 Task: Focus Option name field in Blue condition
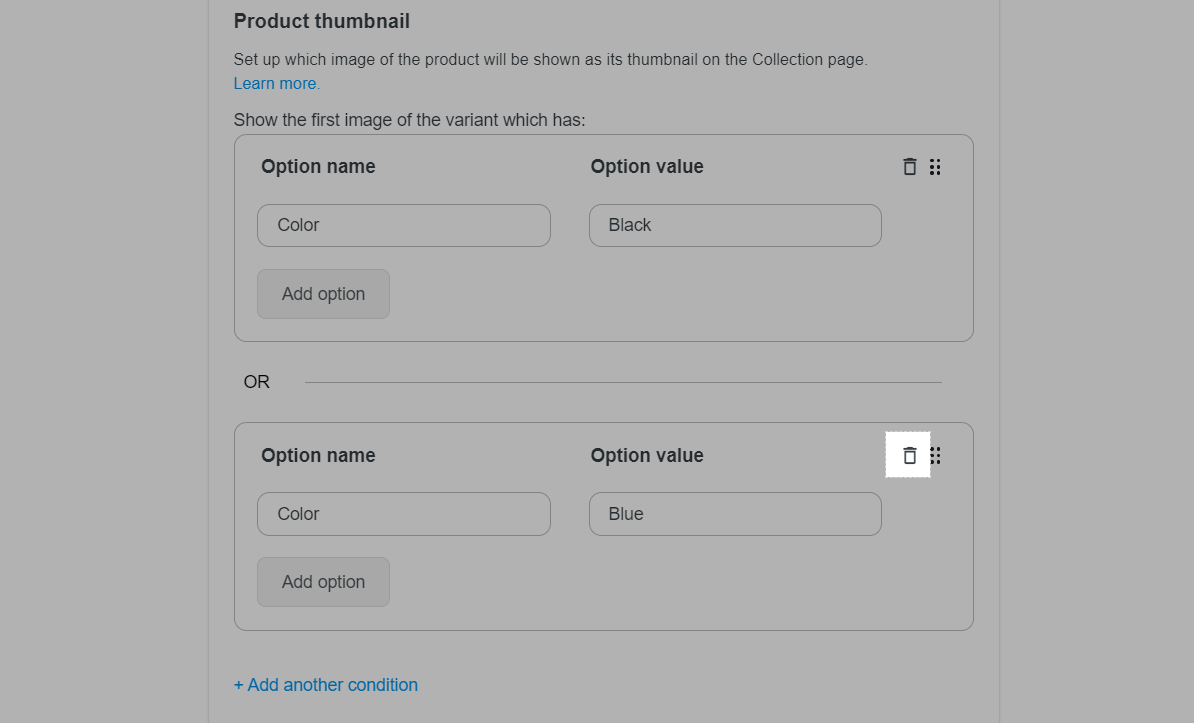pyautogui.click(x=404, y=514)
